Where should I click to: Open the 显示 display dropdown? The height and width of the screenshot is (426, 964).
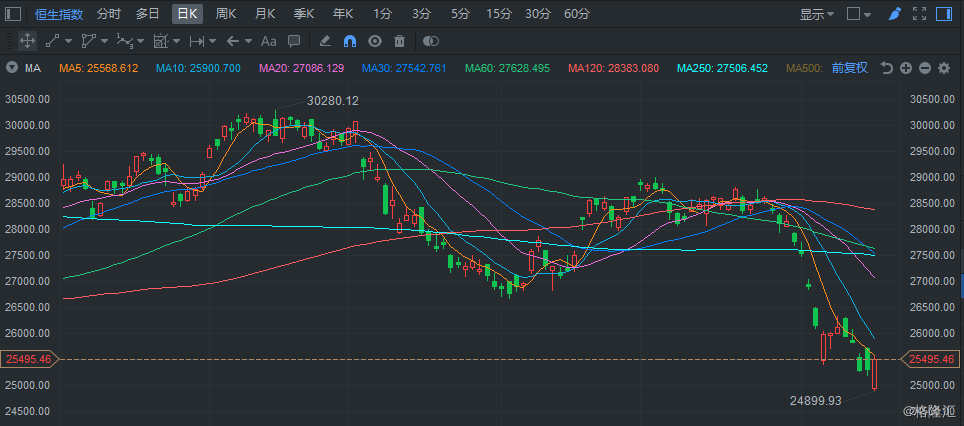pos(817,14)
